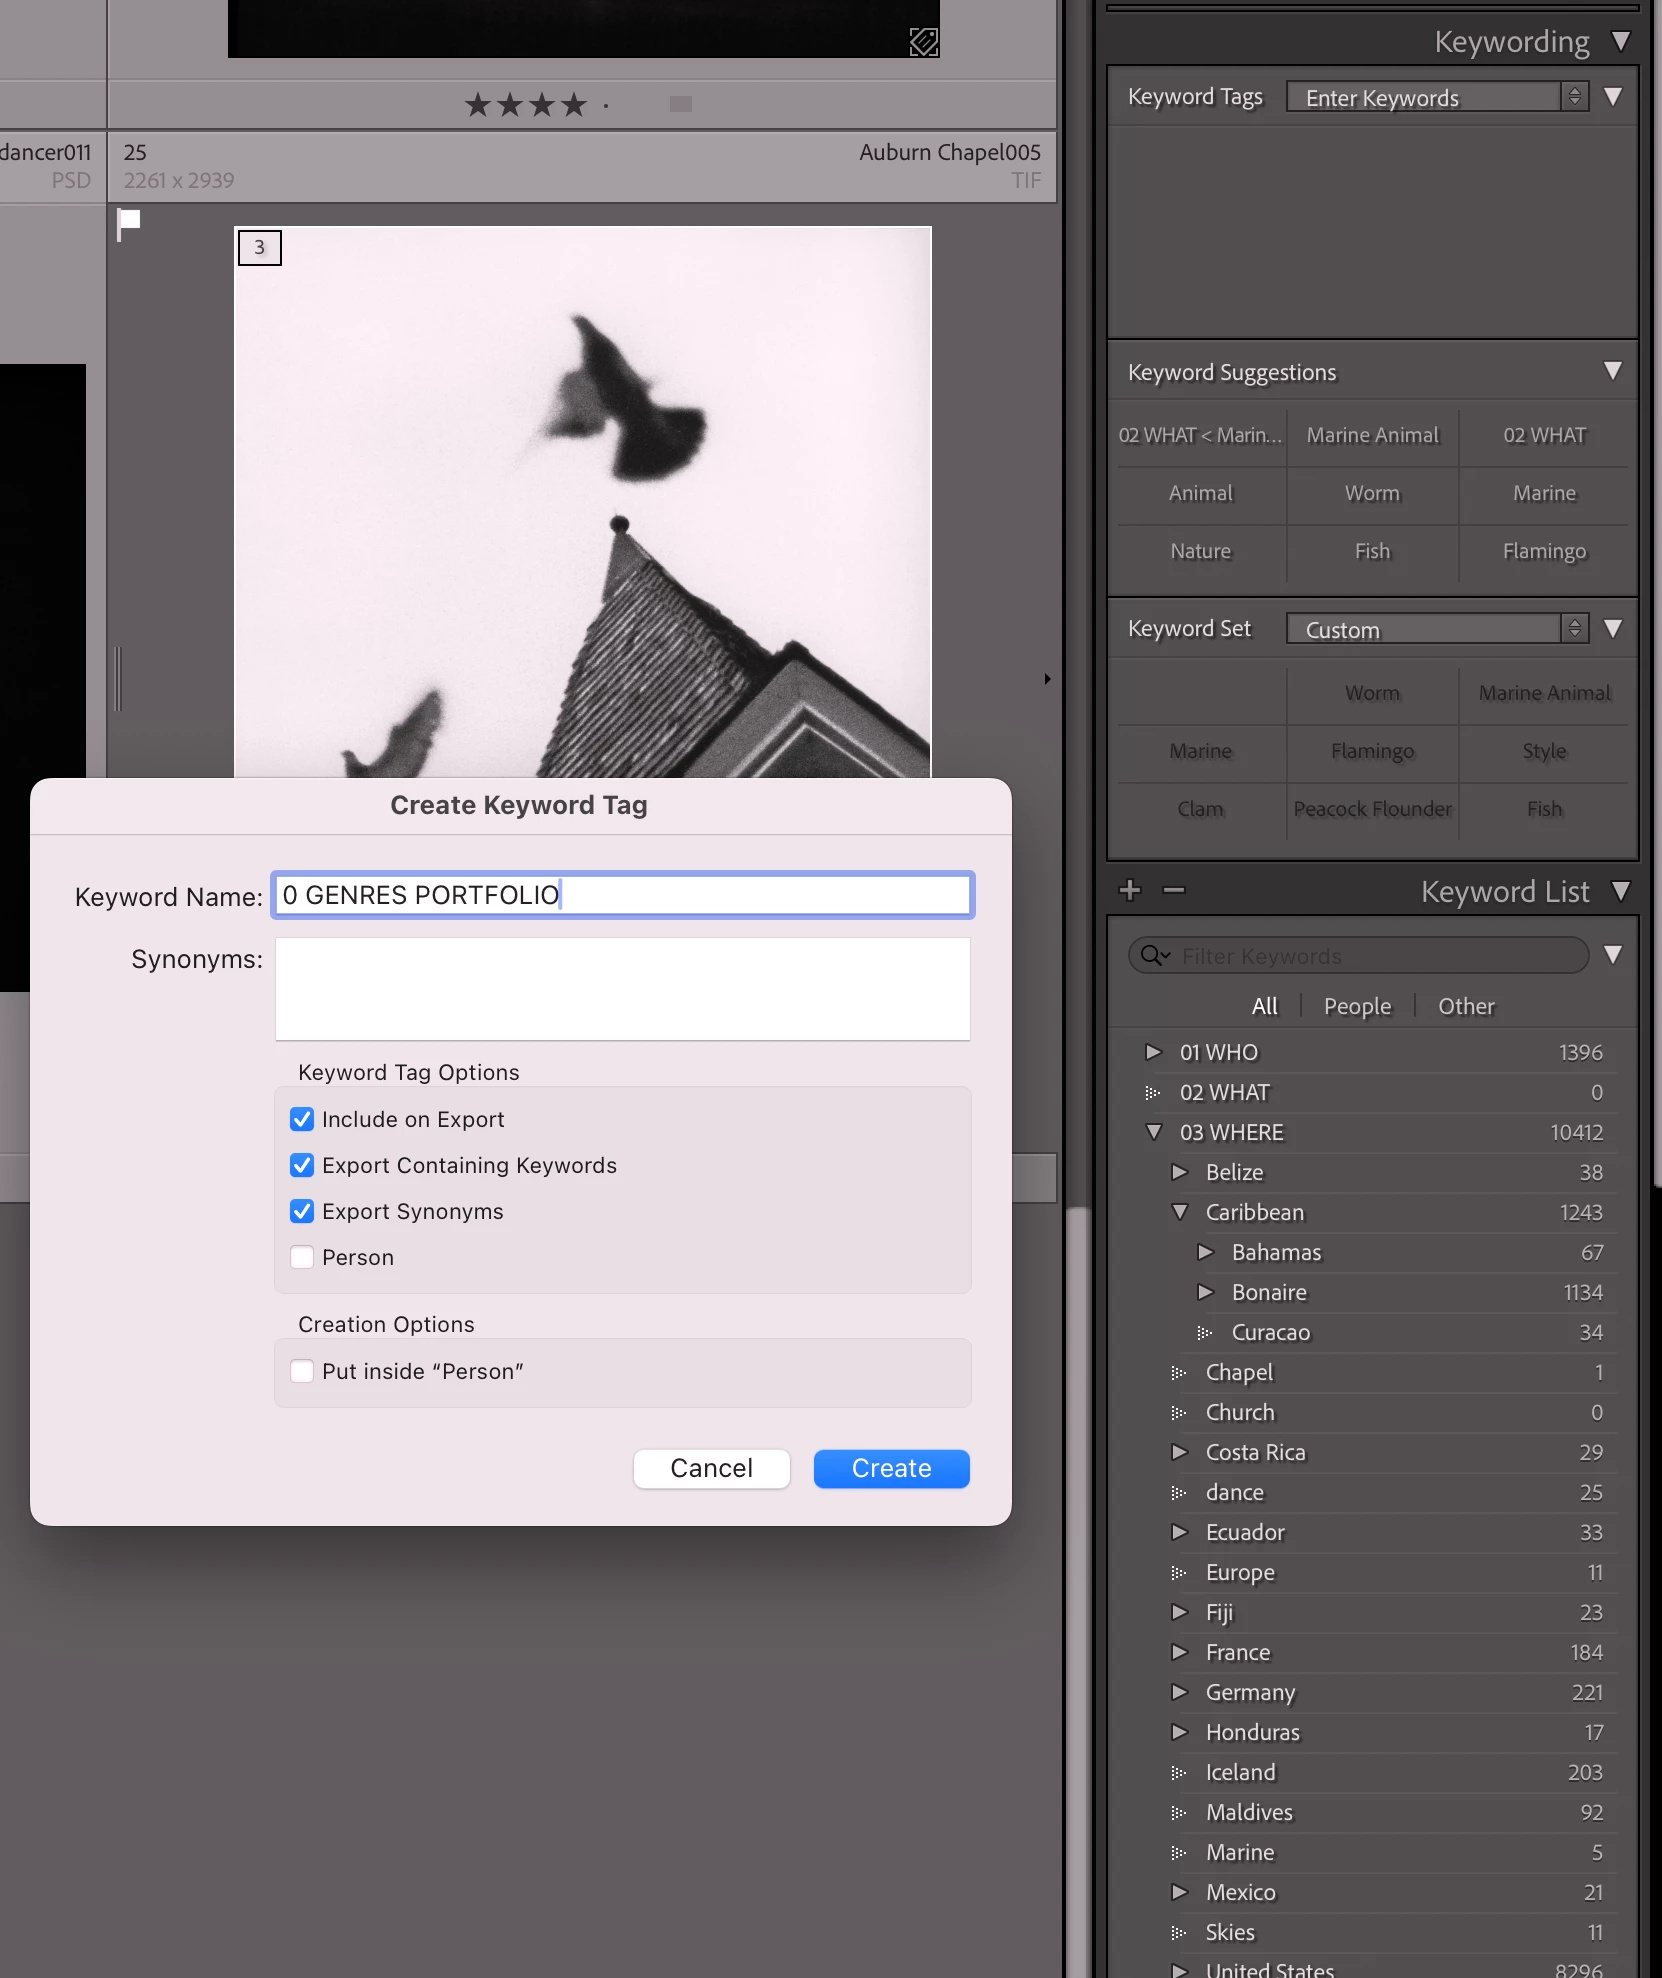
Task: Click the metadata badge on top thumbnail
Action: click(x=923, y=42)
